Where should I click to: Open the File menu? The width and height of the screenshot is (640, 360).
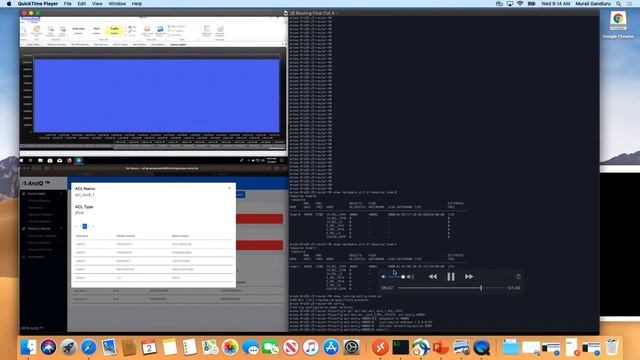tap(68, 4)
